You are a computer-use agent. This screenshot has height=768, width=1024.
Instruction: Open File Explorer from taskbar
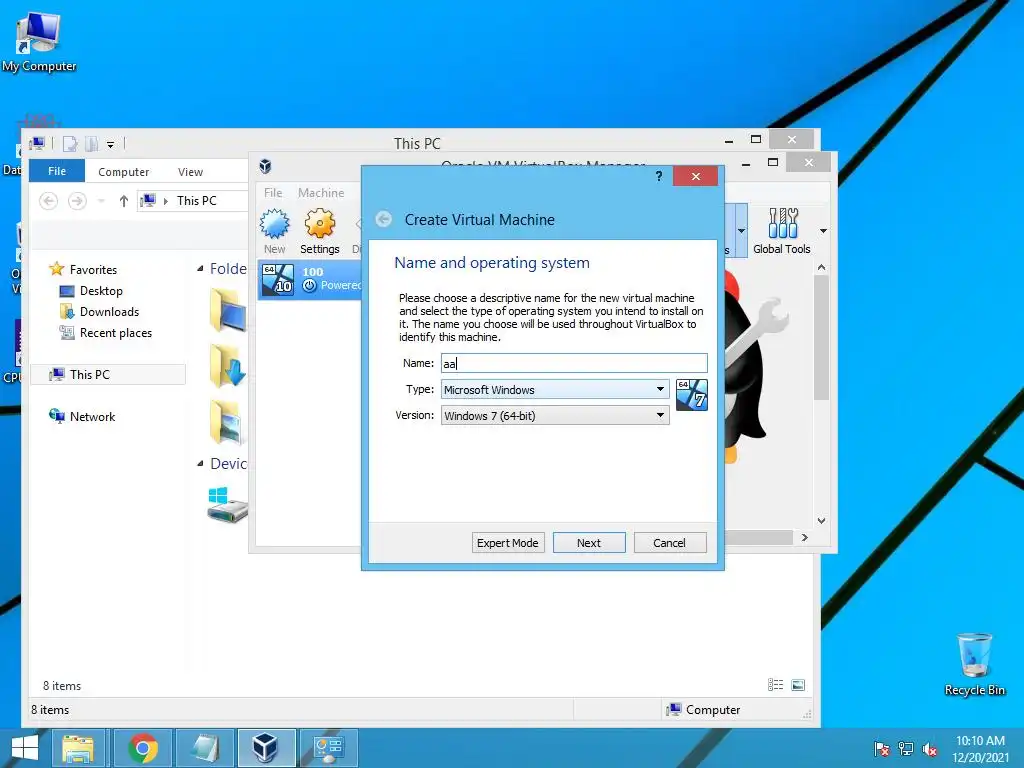click(78, 748)
